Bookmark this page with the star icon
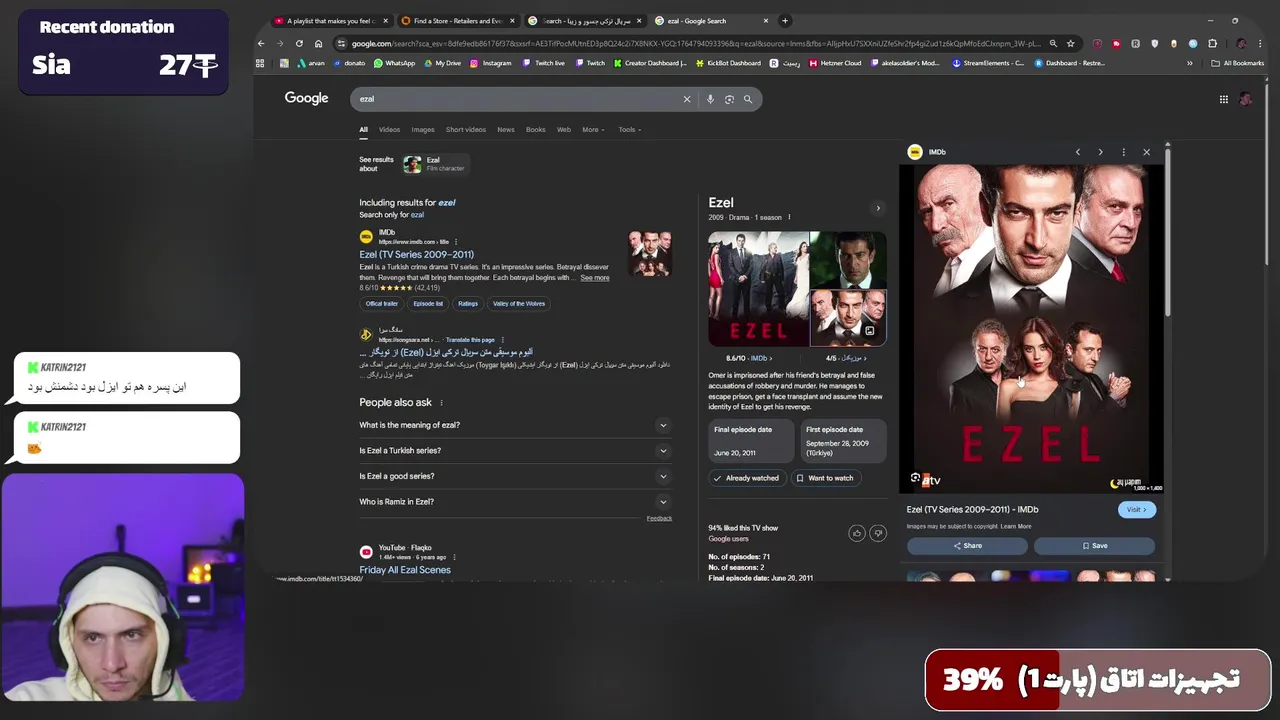This screenshot has height=720, width=1280. [x=1070, y=44]
